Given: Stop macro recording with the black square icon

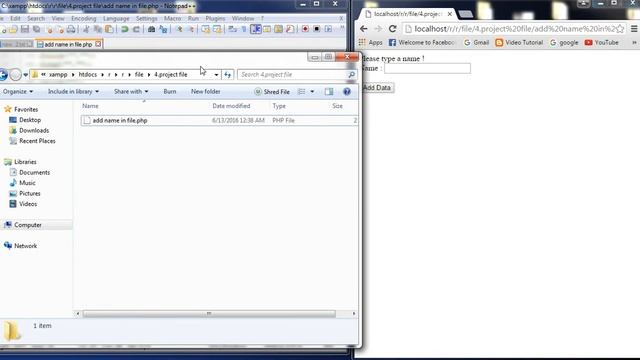Looking at the screenshot, I should coord(317,29).
